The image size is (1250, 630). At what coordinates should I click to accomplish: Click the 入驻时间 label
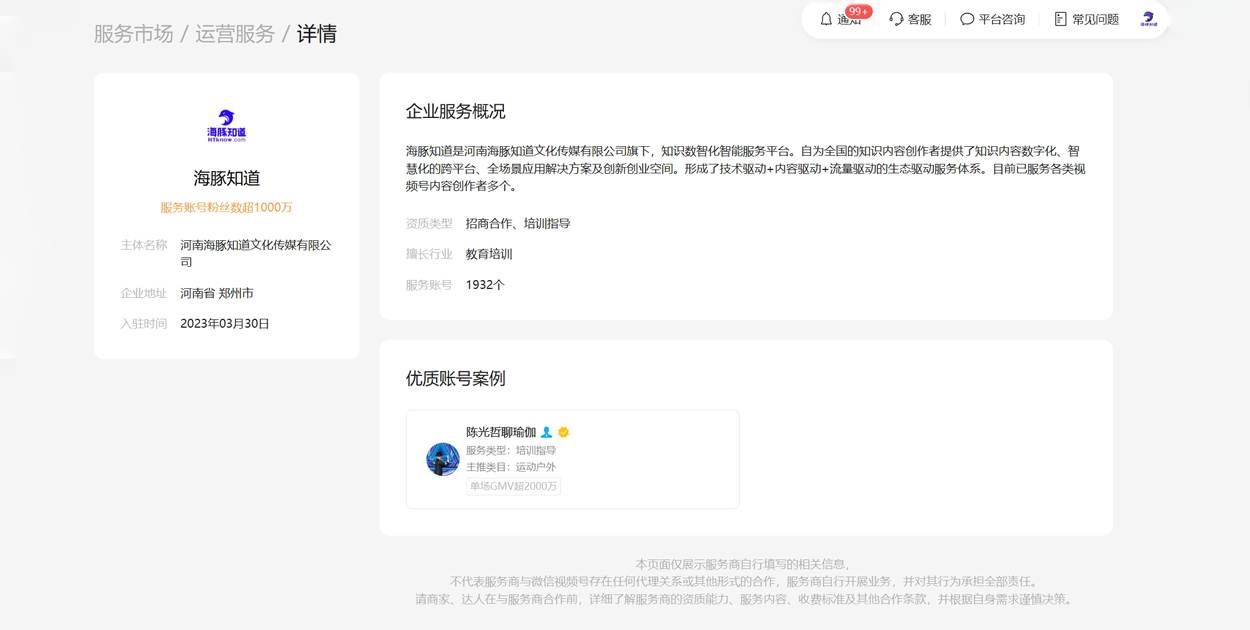click(144, 323)
